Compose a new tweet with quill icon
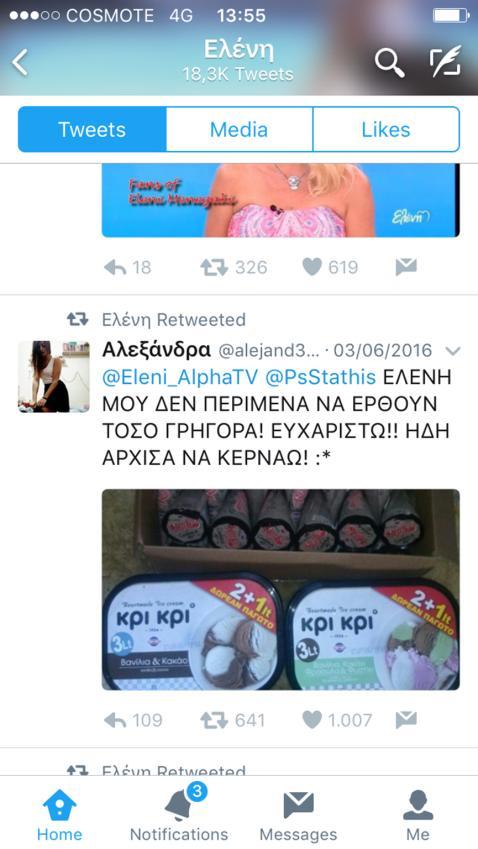This screenshot has width=478, height=849. tap(446, 61)
